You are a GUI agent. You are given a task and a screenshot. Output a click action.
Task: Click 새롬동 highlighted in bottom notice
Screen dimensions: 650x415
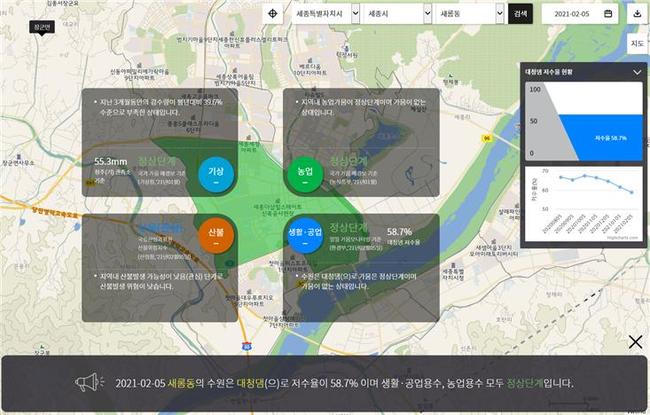181,383
